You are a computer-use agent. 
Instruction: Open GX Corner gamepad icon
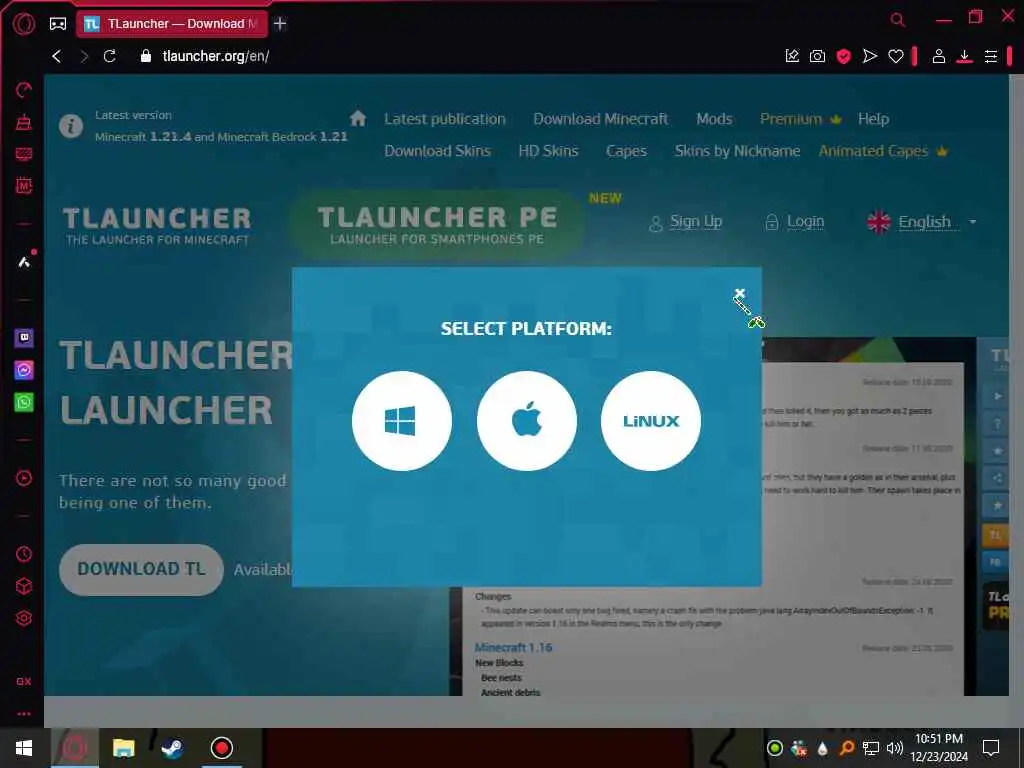pyautogui.click(x=58, y=24)
